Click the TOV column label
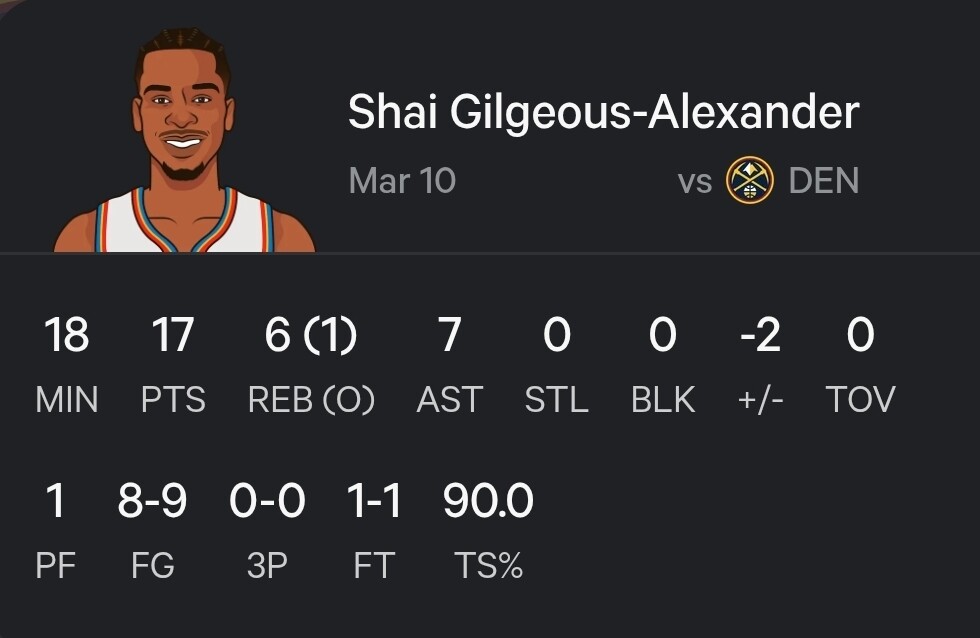This screenshot has height=638, width=980. tap(860, 400)
